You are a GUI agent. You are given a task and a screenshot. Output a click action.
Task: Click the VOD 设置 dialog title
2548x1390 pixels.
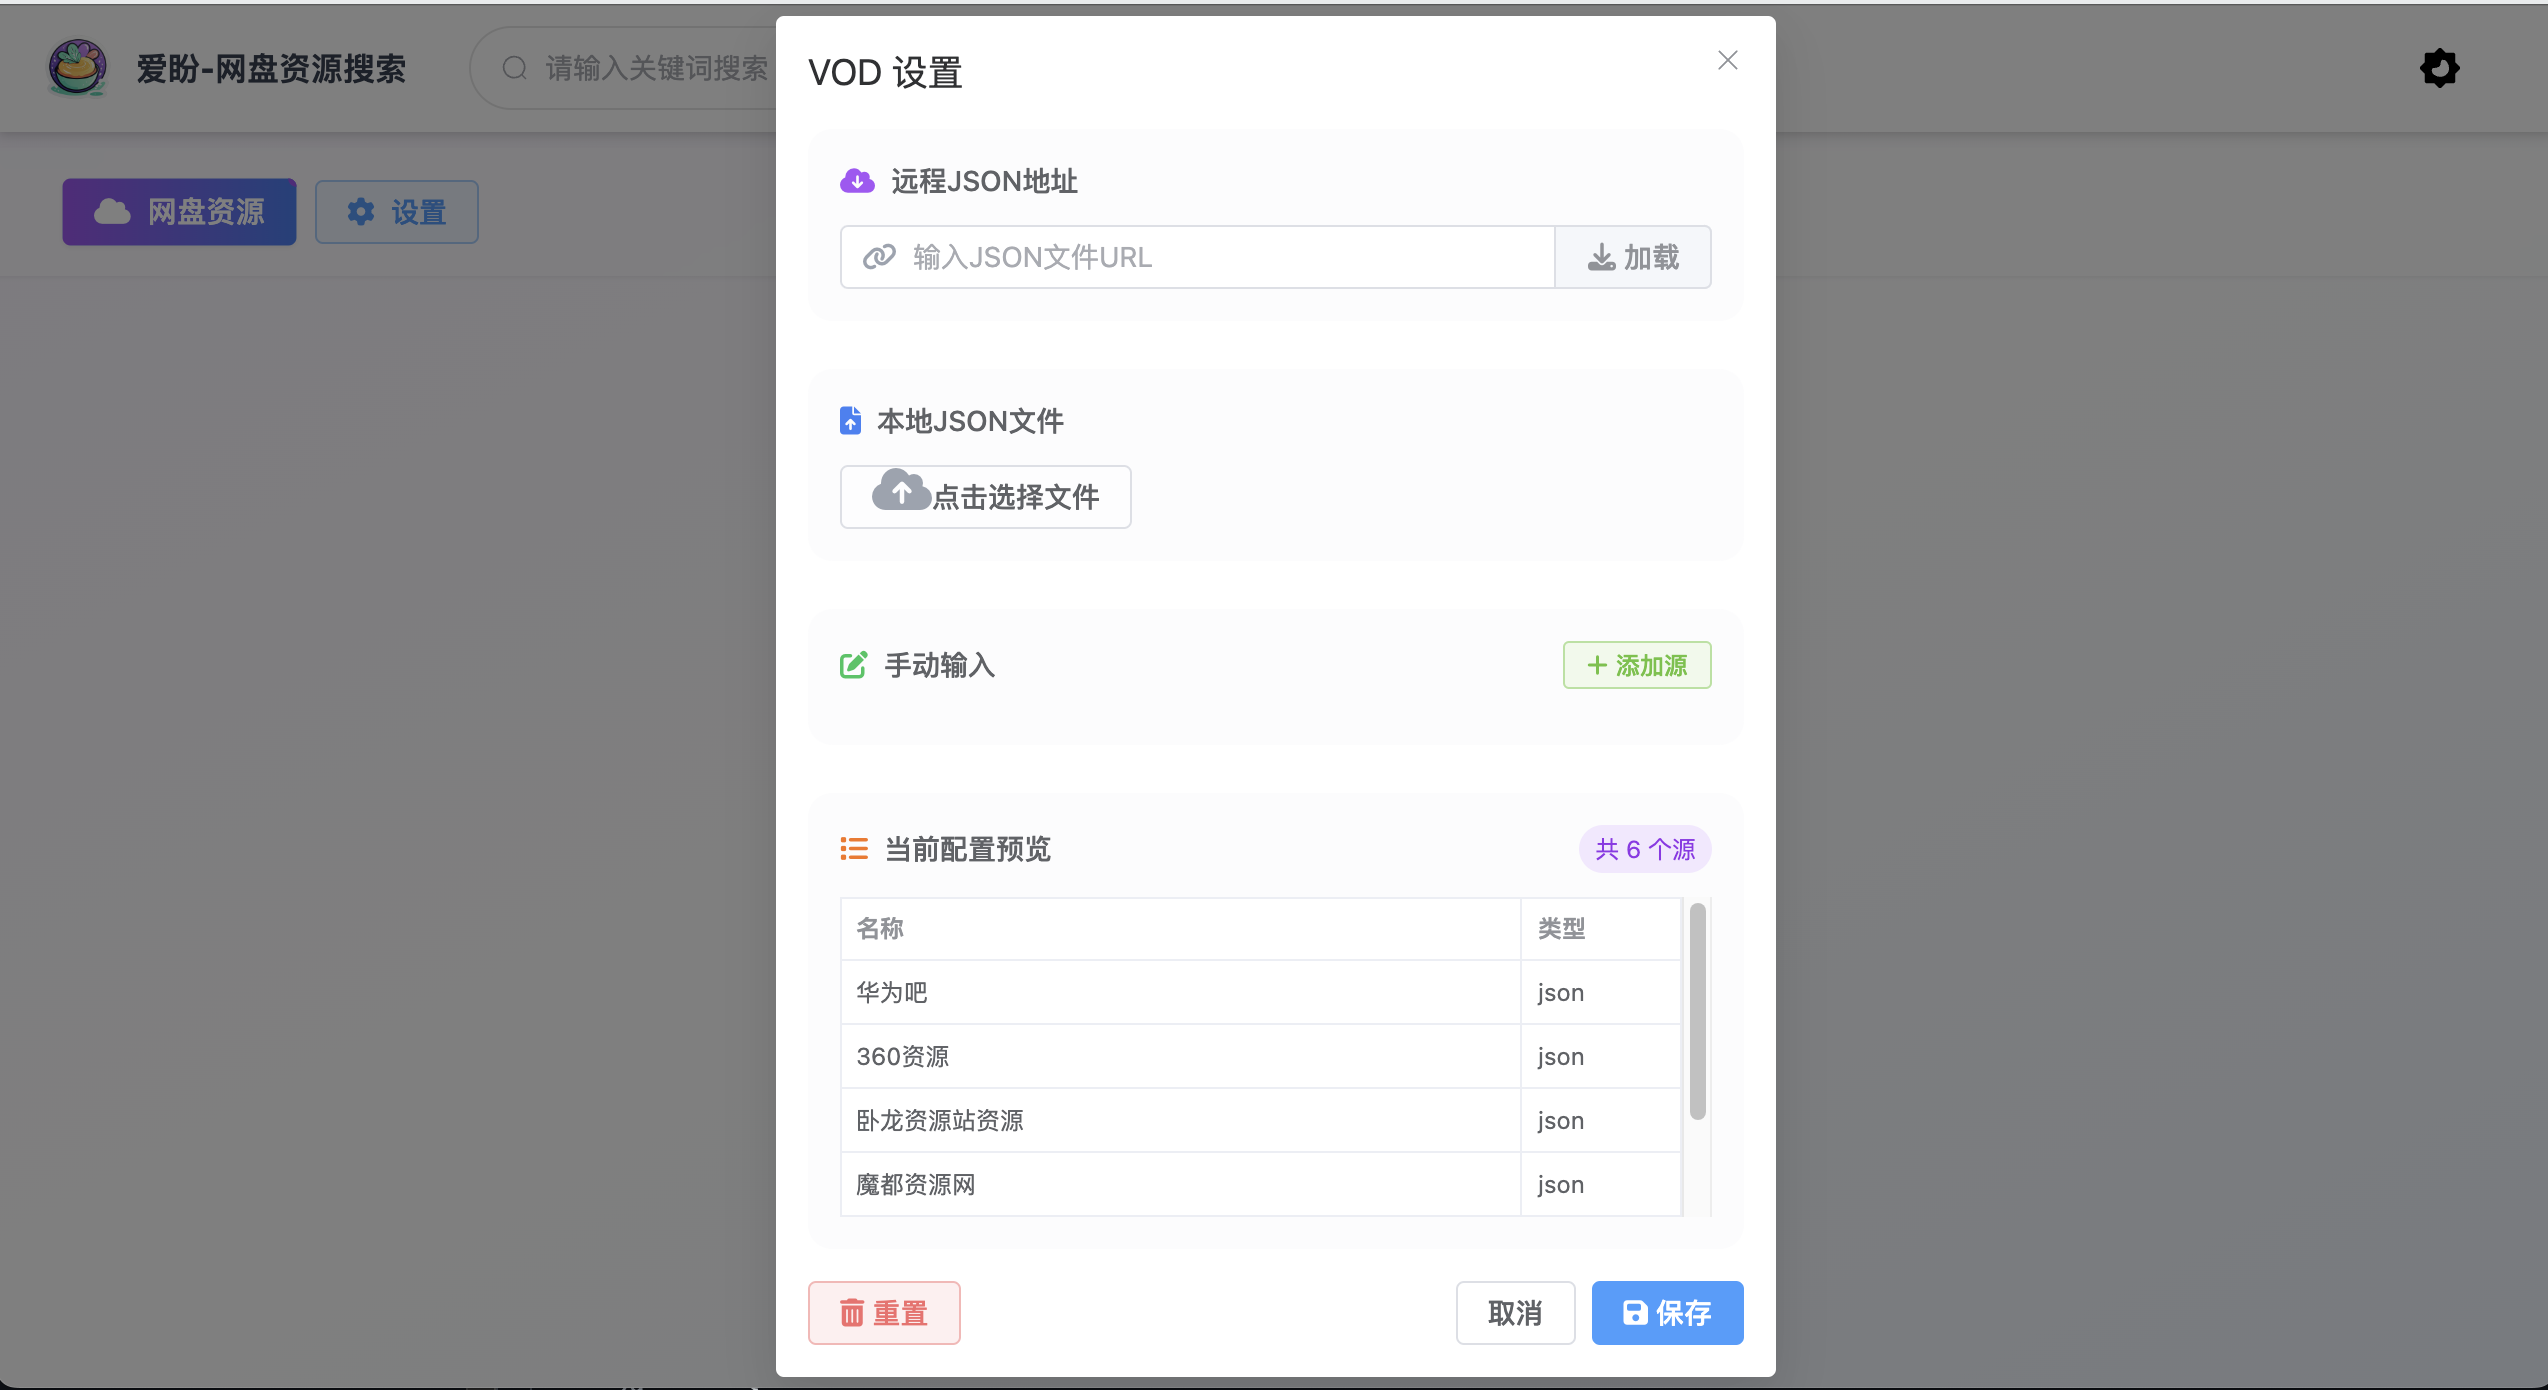point(885,73)
